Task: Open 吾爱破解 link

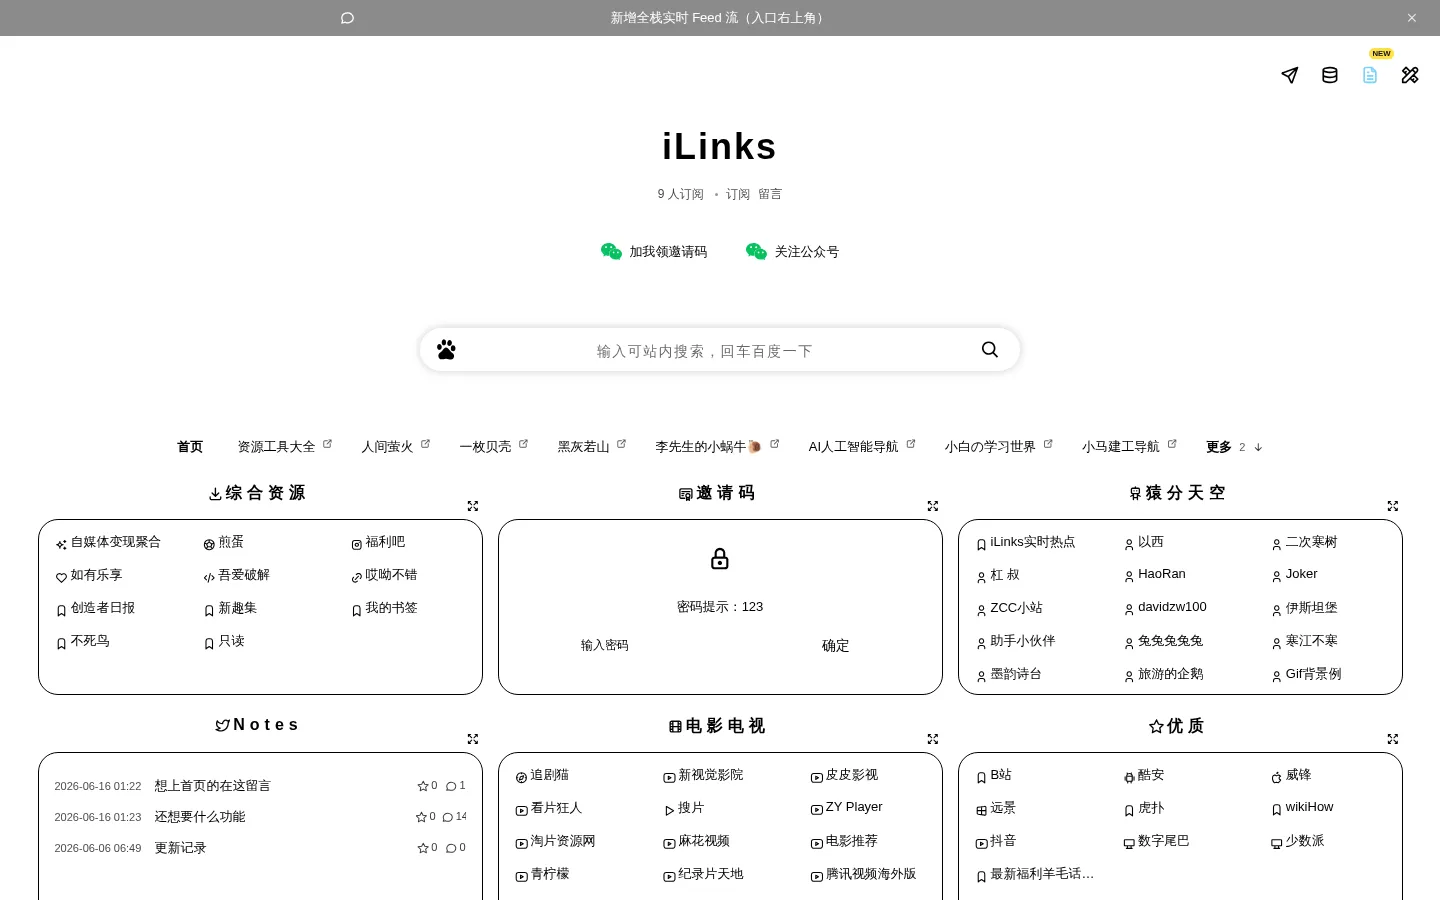Action: (x=236, y=575)
